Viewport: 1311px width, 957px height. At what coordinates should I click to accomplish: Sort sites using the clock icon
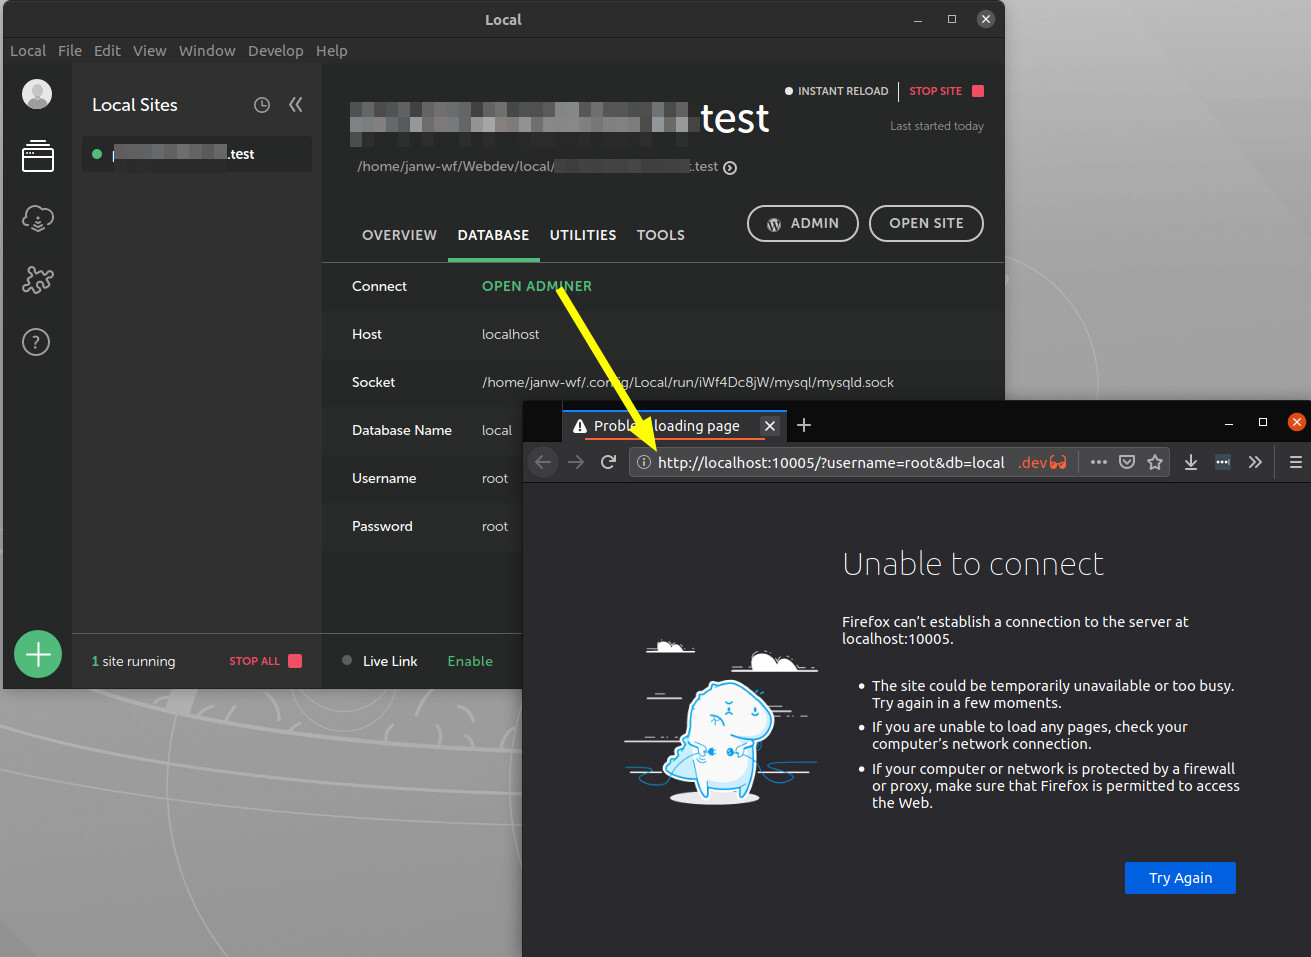click(x=262, y=105)
